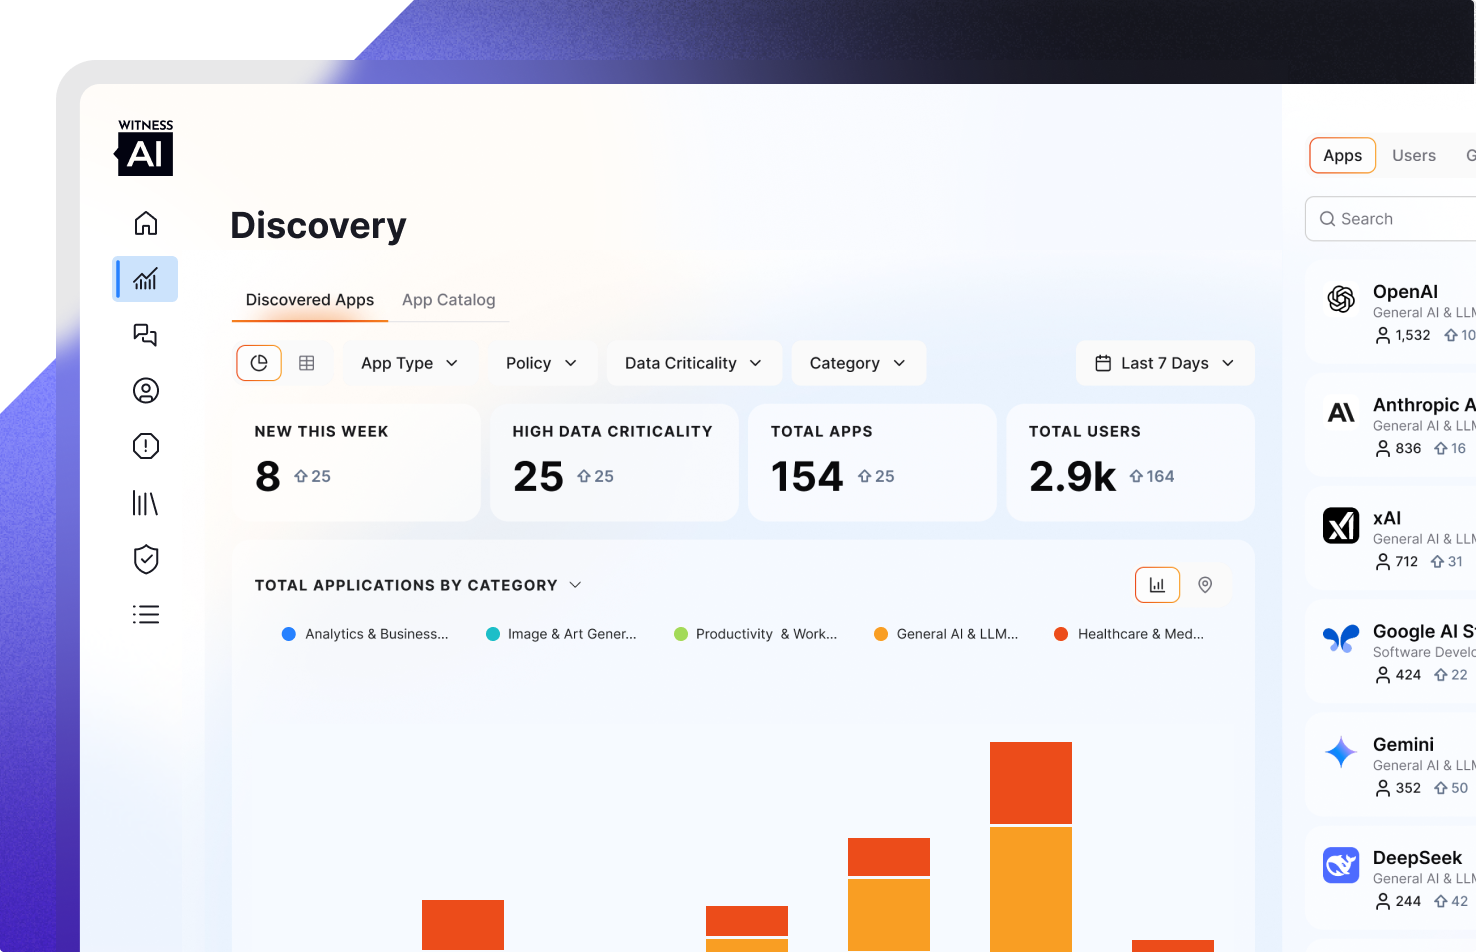1476x952 pixels.
Task: Open the Data Criticality filter dropdown
Action: coord(694,363)
